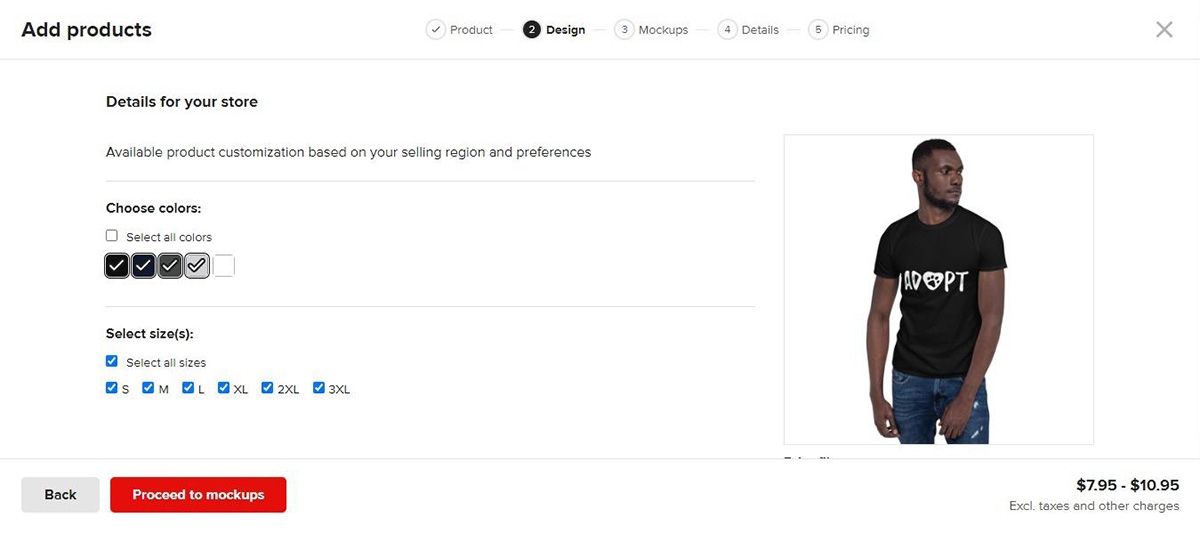The height and width of the screenshot is (534, 1200).
Task: Uncheck the XL size checkbox
Action: tap(224, 388)
